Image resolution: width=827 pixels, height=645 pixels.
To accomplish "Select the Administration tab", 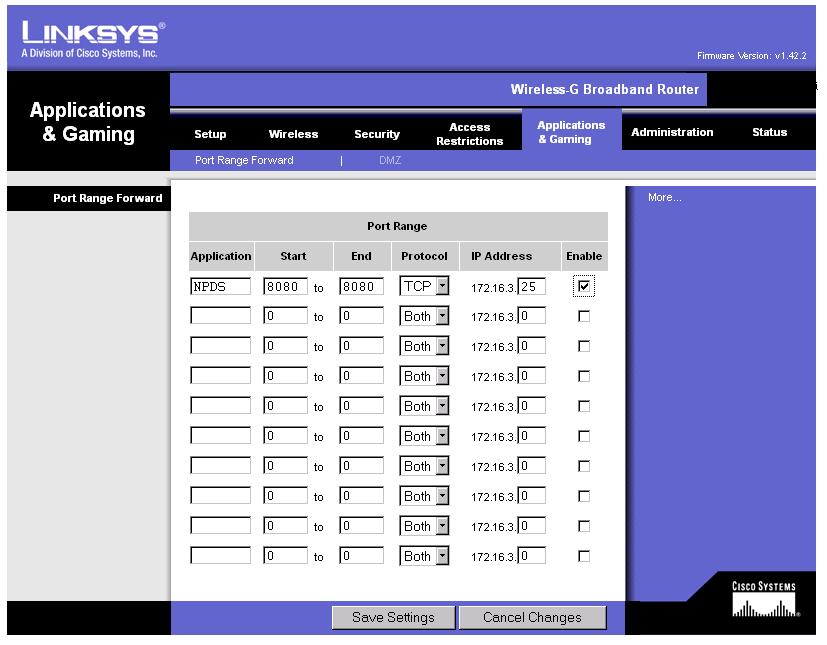I will tap(672, 132).
